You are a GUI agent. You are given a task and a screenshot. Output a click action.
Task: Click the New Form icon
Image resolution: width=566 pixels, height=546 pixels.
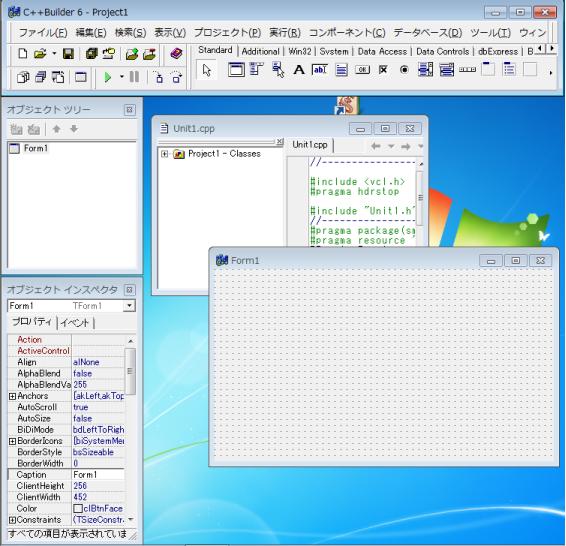80,77
